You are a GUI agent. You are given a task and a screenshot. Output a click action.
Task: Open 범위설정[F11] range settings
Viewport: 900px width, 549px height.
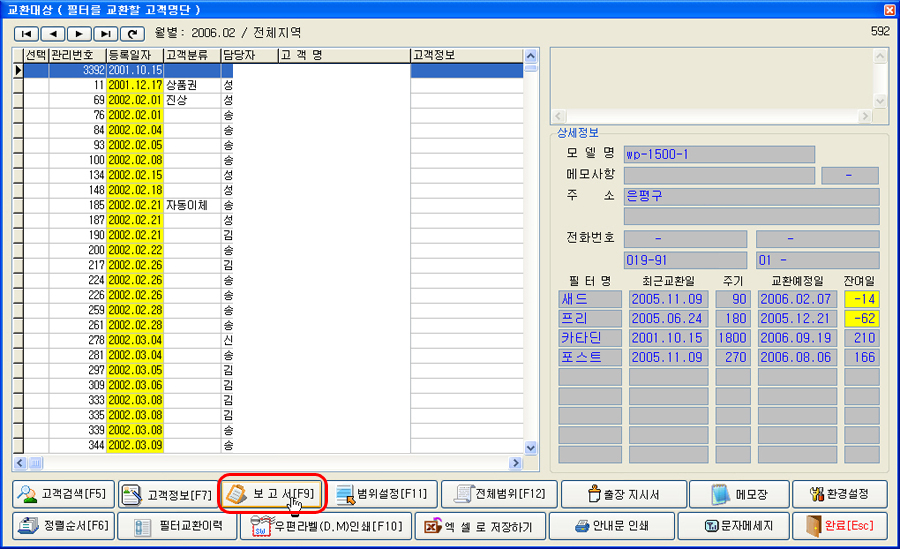click(383, 494)
